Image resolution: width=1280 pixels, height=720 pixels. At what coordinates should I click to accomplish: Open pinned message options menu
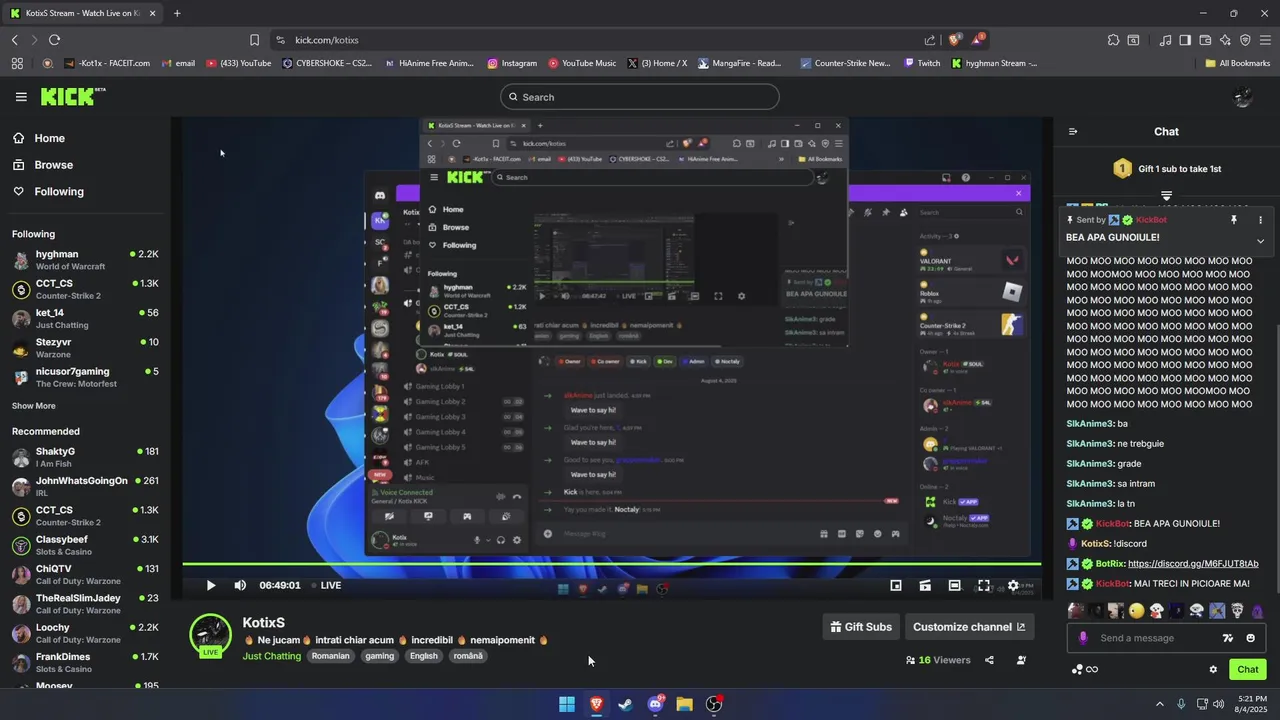1260,220
